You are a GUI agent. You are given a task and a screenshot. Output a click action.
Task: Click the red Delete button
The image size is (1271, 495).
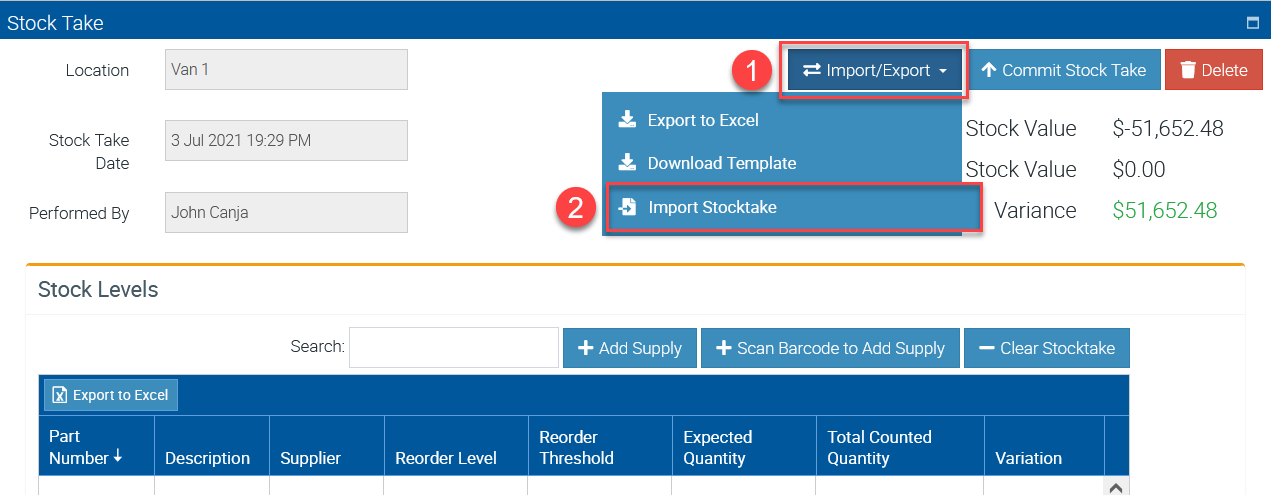click(x=1213, y=70)
